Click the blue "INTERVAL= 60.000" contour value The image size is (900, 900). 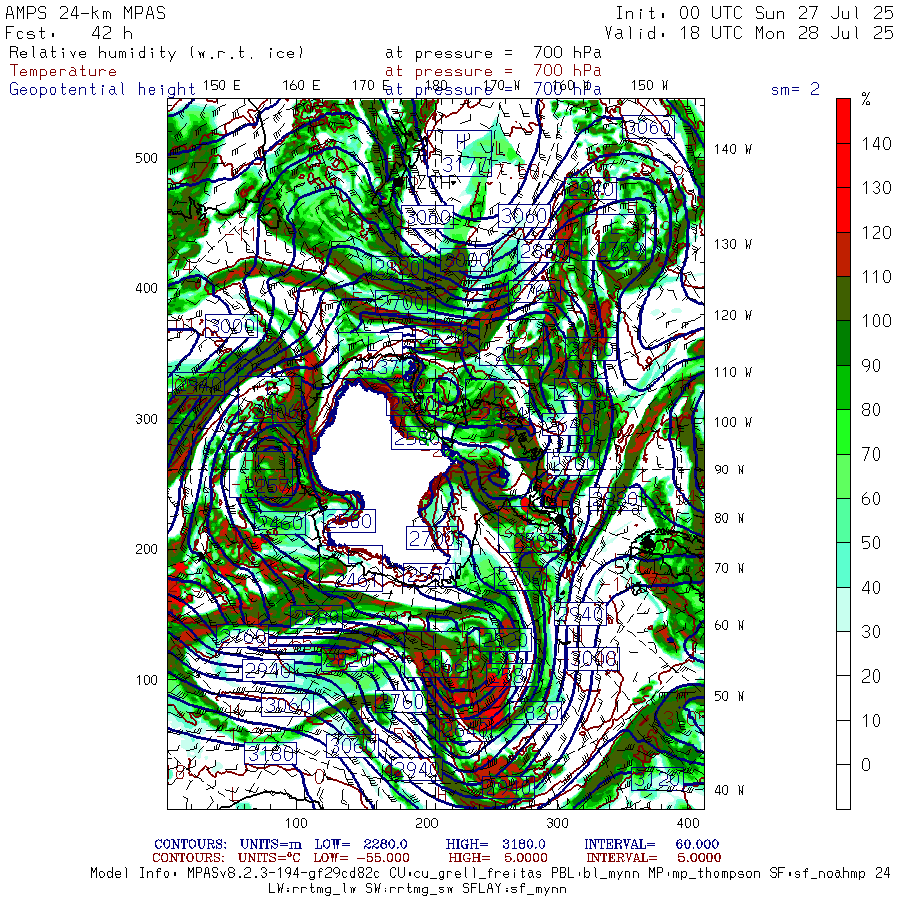pyautogui.click(x=651, y=844)
